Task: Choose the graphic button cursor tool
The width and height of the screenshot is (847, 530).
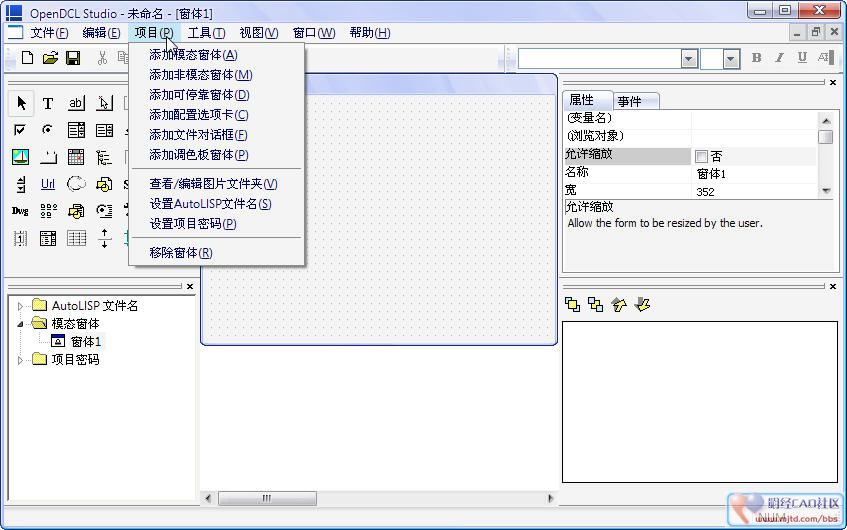Action: pyautogui.click(x=104, y=103)
